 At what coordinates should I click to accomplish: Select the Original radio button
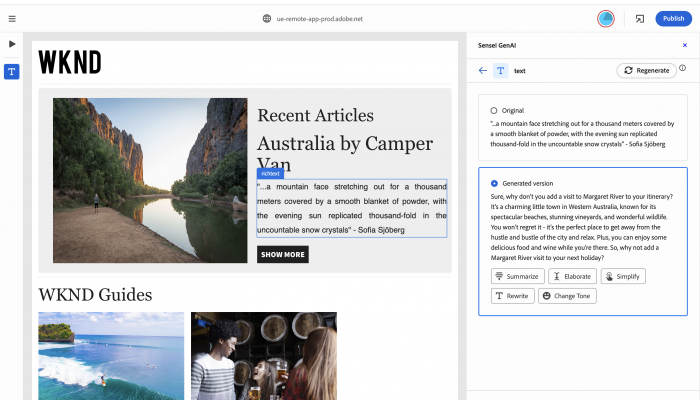(x=494, y=111)
